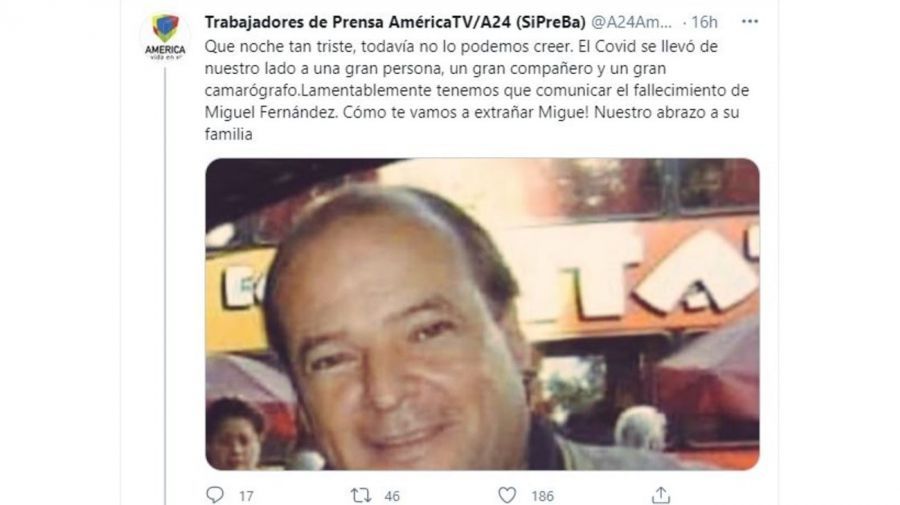Like the tweet with the heart icon
The height and width of the screenshot is (505, 900).
coord(507,495)
